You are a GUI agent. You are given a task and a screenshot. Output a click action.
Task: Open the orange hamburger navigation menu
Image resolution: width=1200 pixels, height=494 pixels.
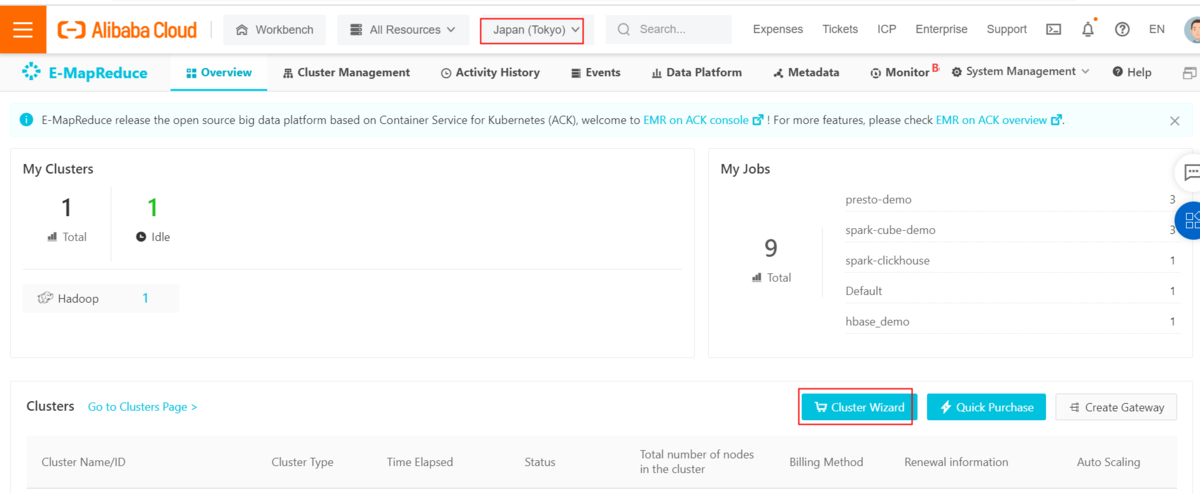click(x=23, y=29)
